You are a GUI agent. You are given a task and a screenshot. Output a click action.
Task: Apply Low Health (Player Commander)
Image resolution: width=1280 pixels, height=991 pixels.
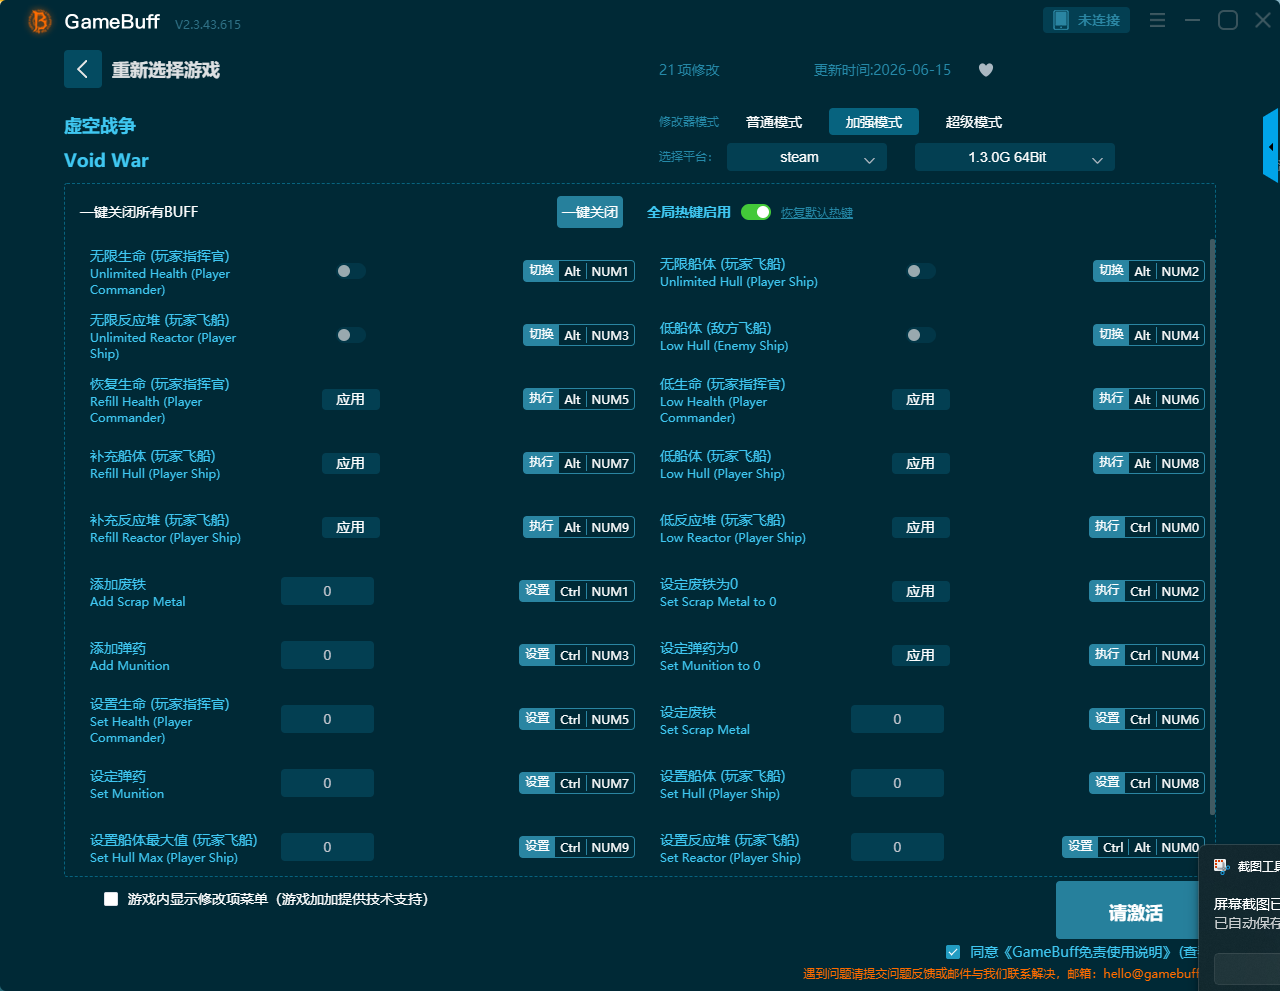(x=921, y=399)
